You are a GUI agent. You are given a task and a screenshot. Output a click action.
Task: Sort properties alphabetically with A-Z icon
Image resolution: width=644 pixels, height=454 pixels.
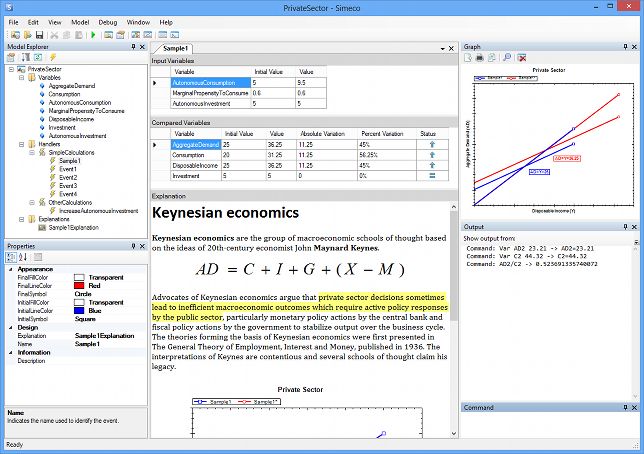point(22,257)
